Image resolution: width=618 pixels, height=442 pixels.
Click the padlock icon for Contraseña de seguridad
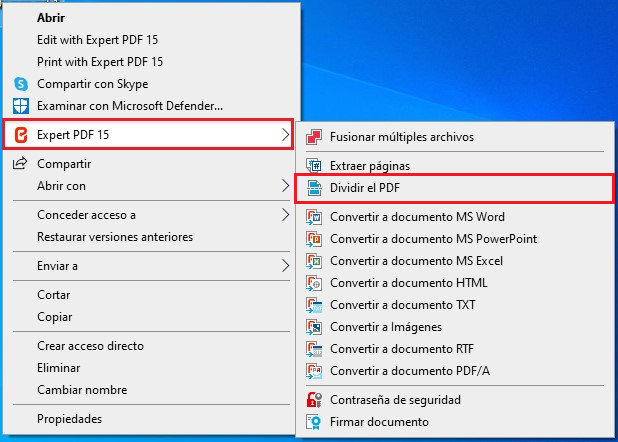coord(314,400)
